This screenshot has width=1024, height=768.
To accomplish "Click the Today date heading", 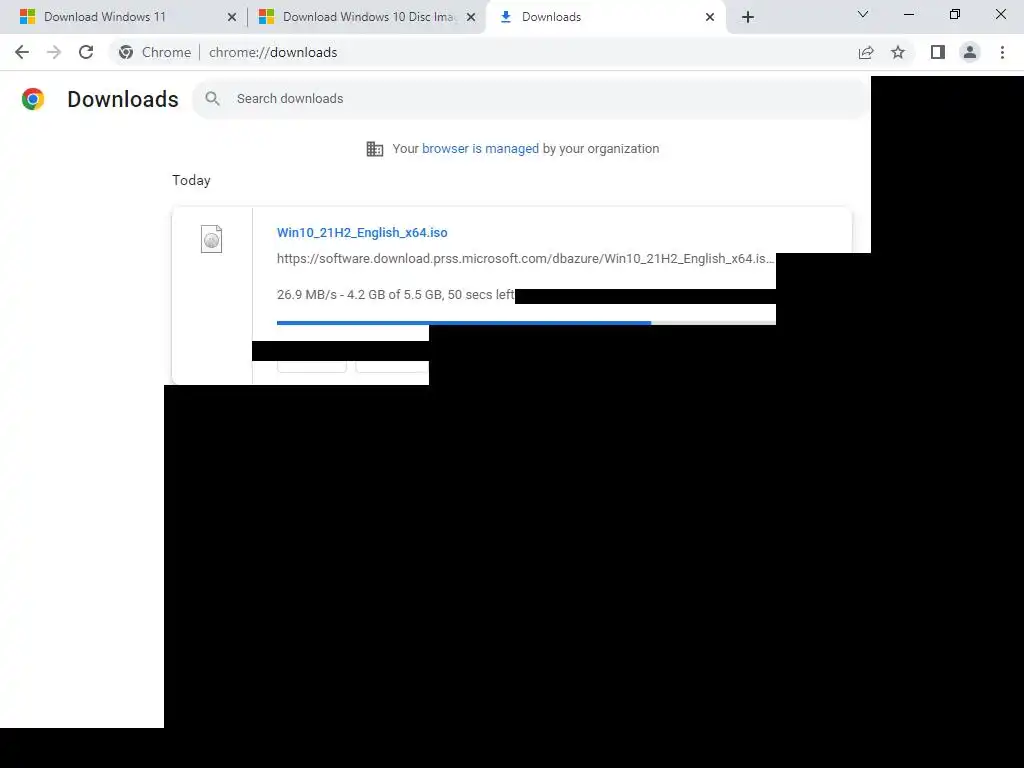I will coord(191,180).
